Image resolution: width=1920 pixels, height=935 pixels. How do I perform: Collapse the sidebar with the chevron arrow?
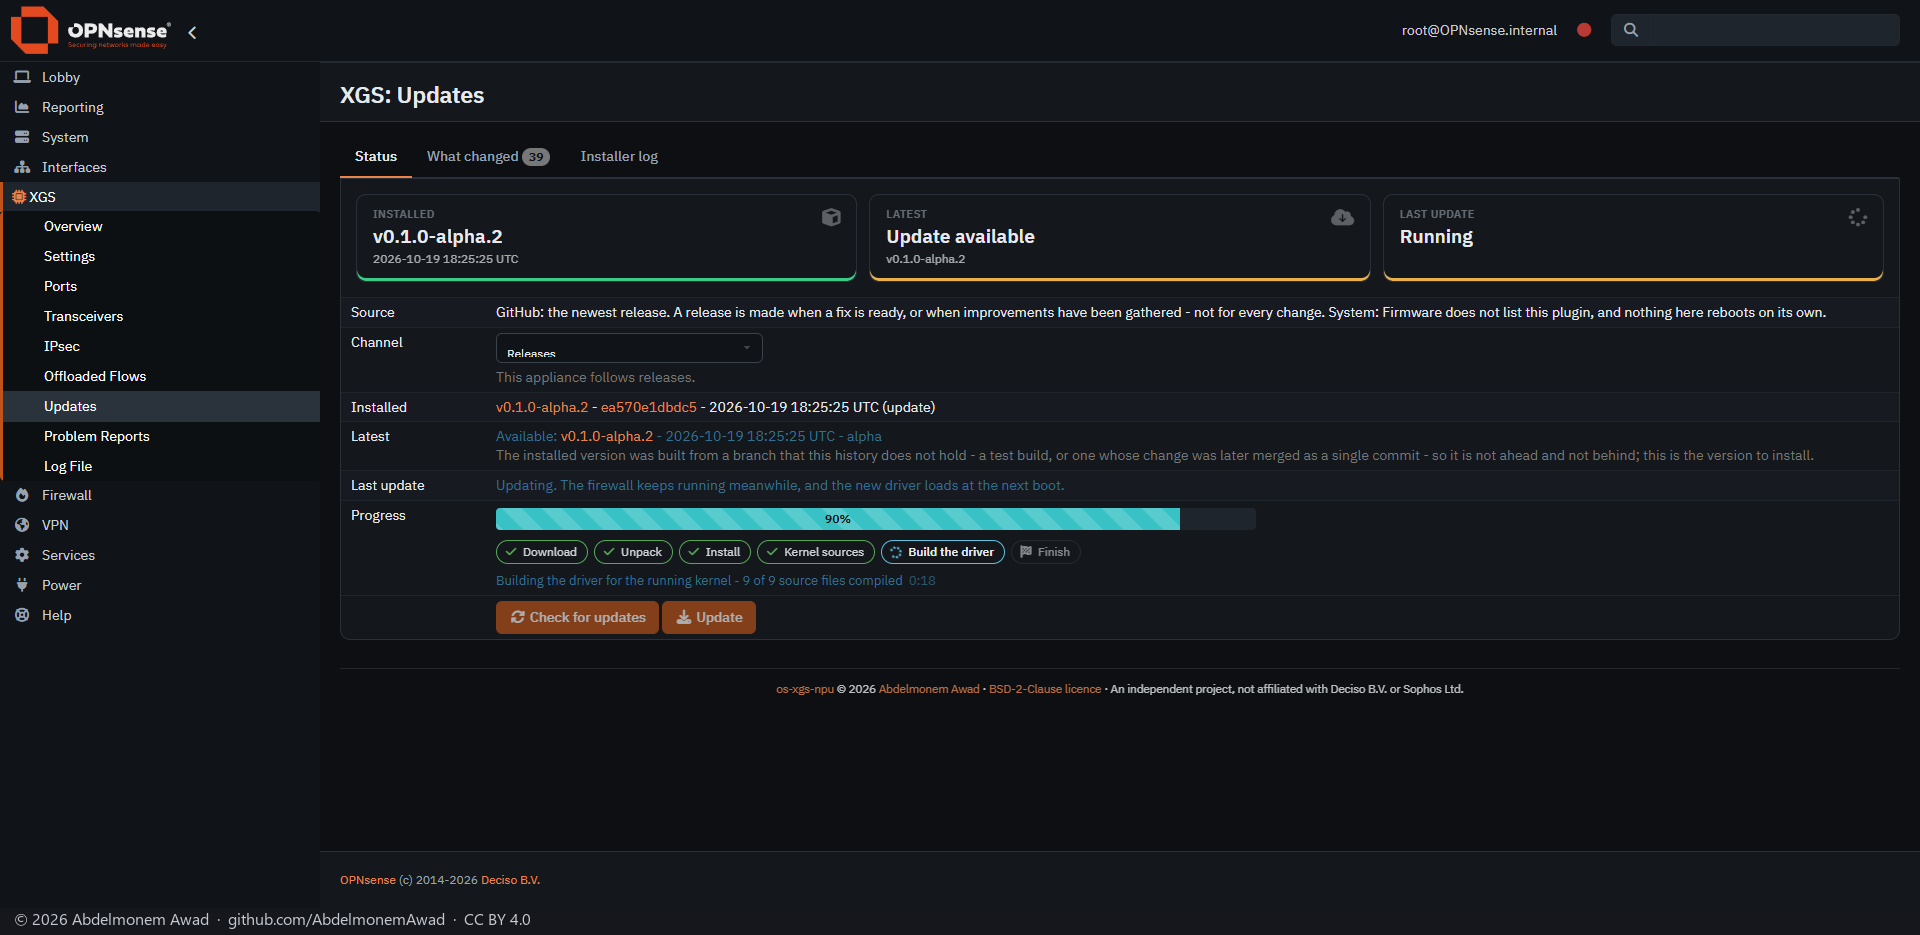[192, 32]
